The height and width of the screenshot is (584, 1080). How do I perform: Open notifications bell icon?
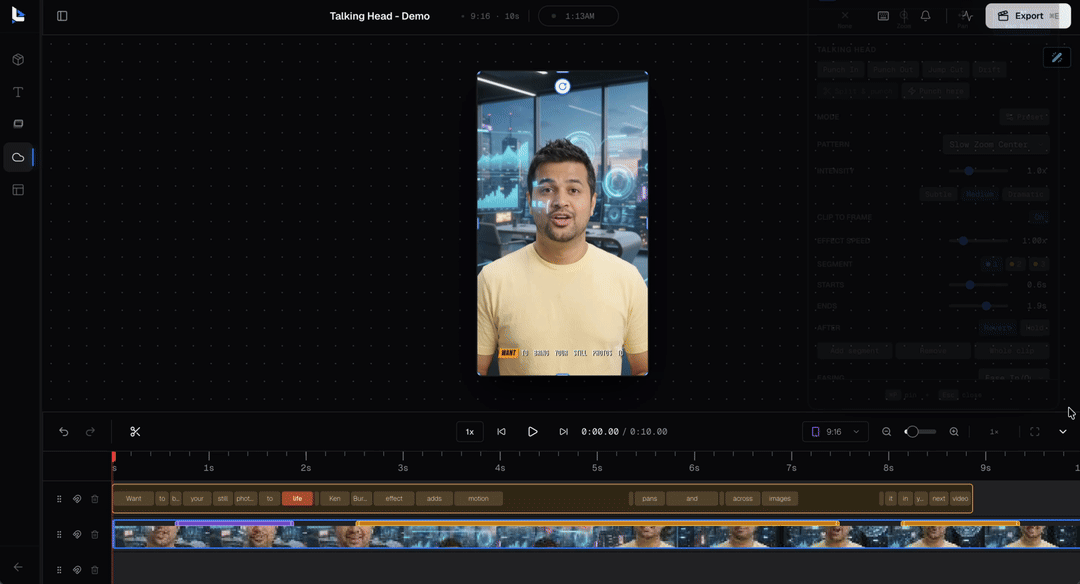[925, 16]
